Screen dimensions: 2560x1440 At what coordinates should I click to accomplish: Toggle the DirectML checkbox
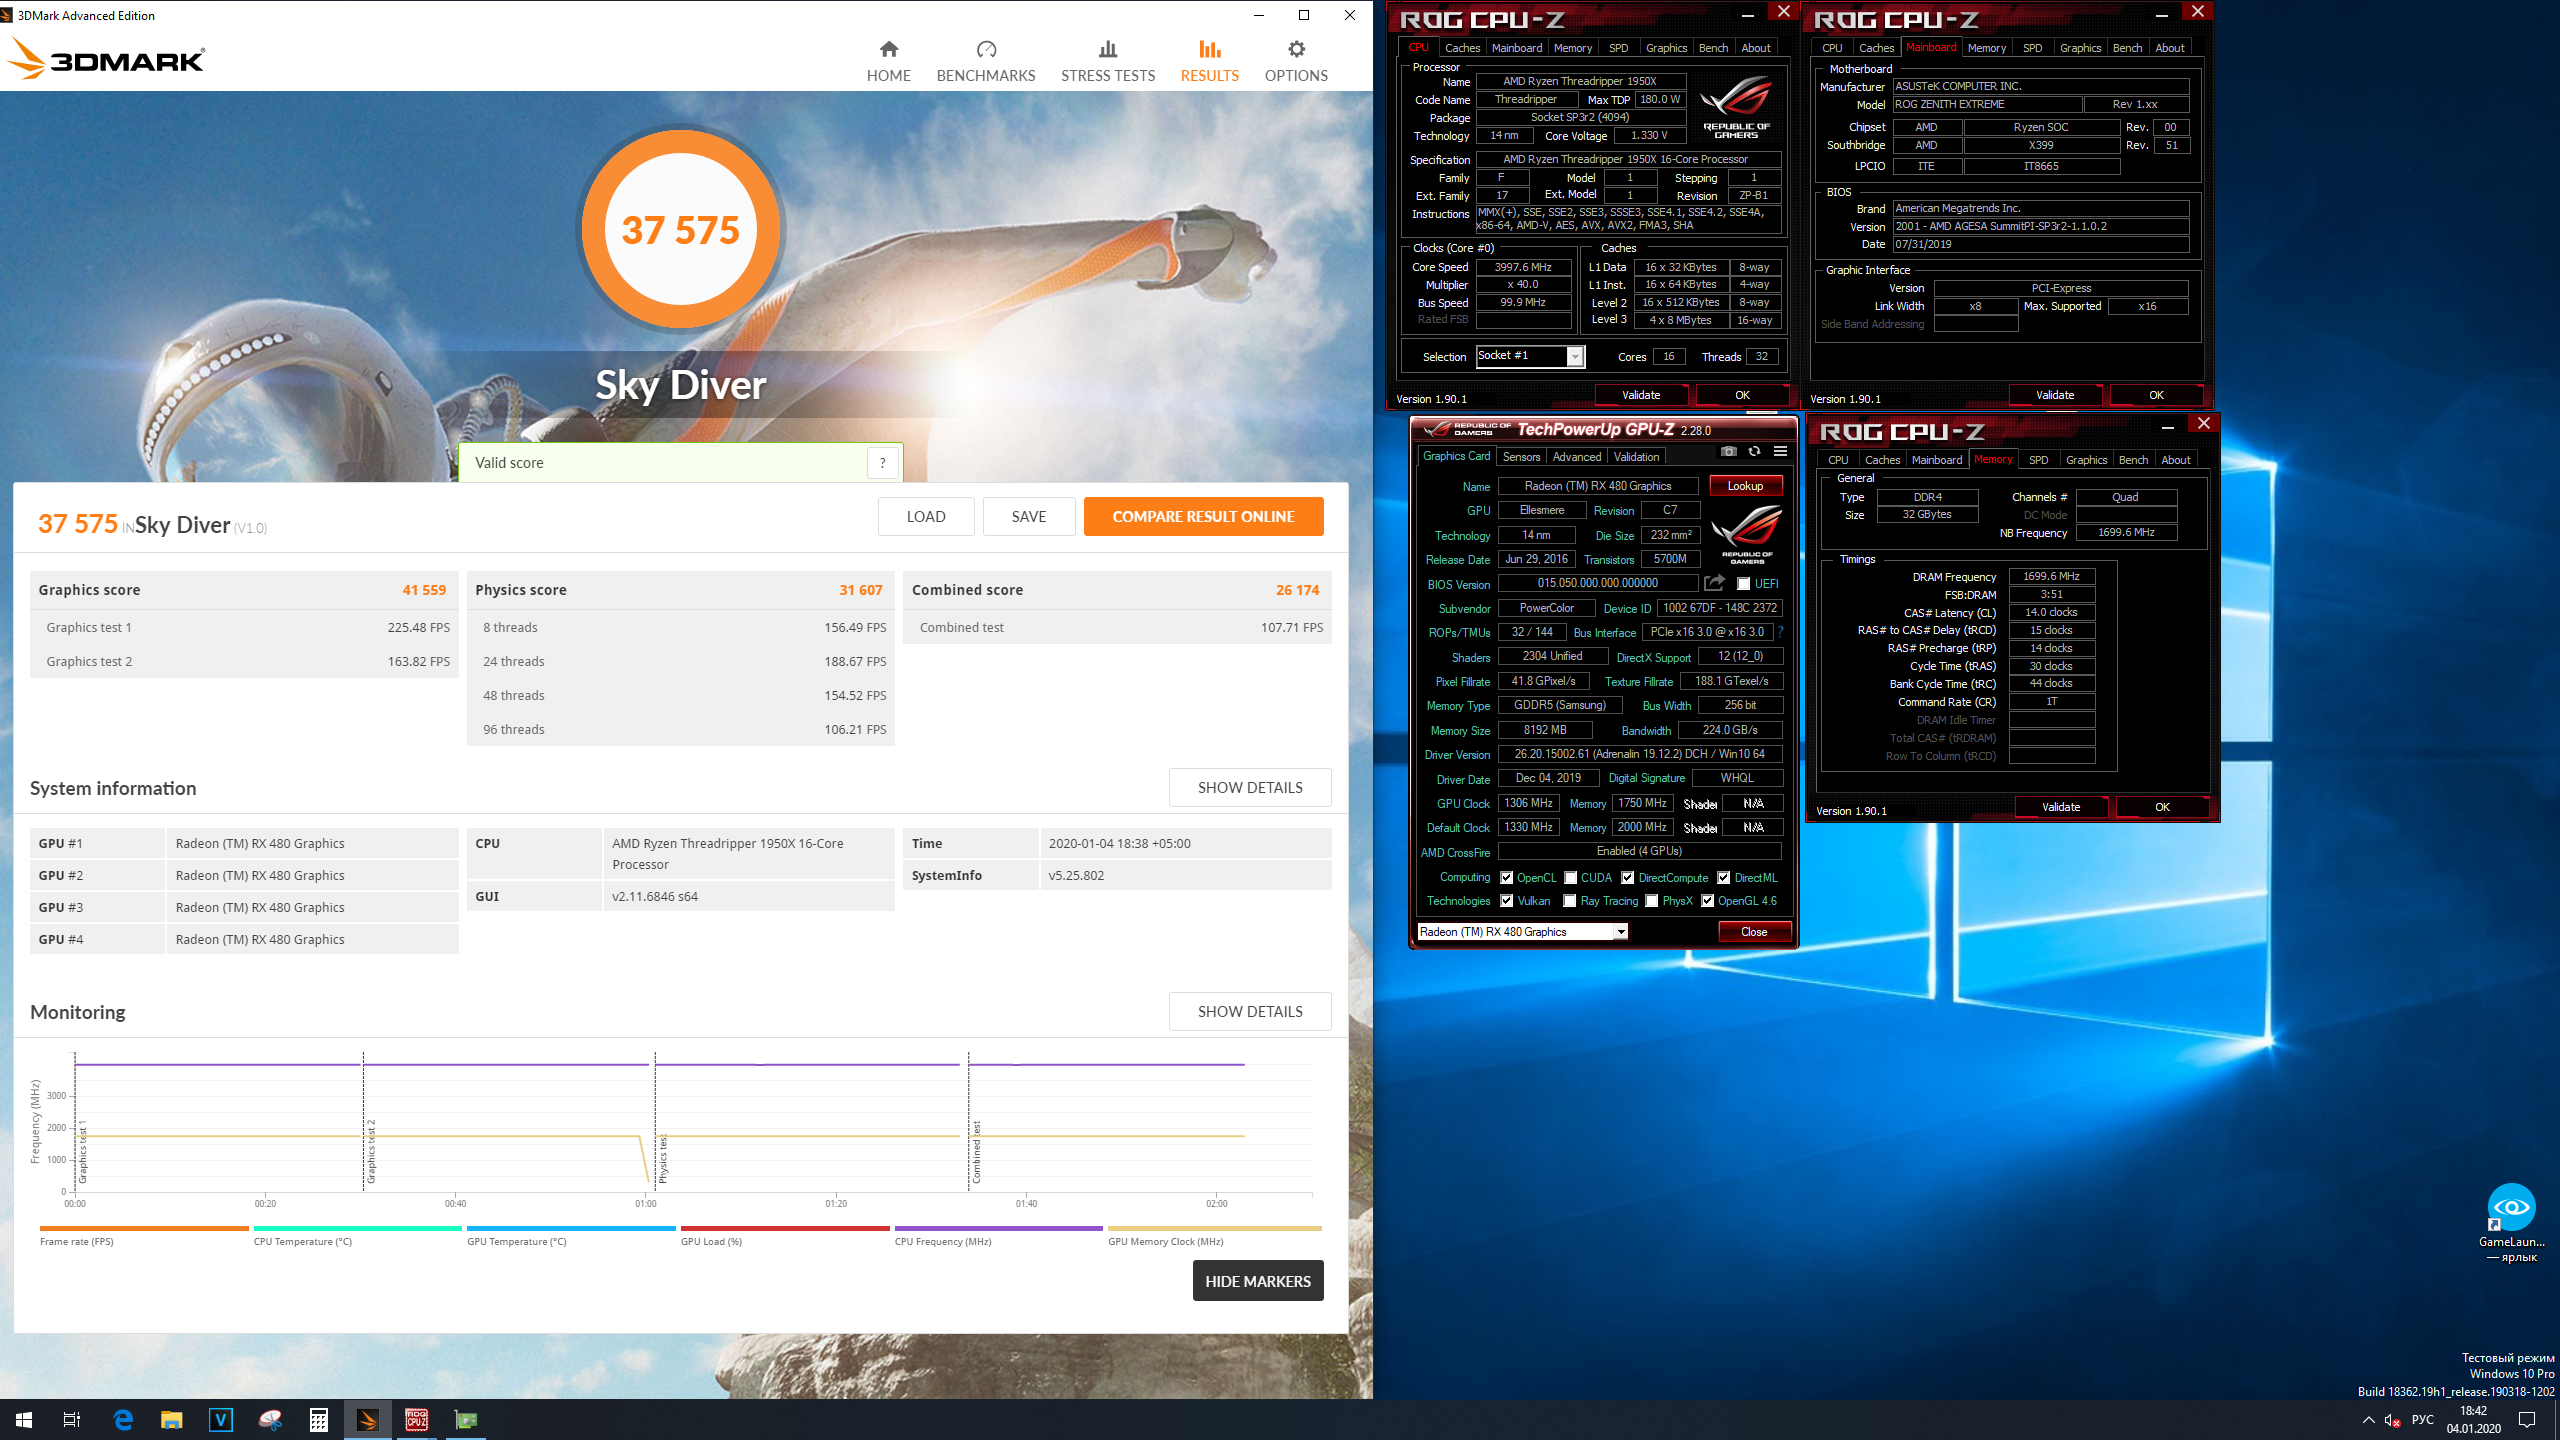[1724, 878]
